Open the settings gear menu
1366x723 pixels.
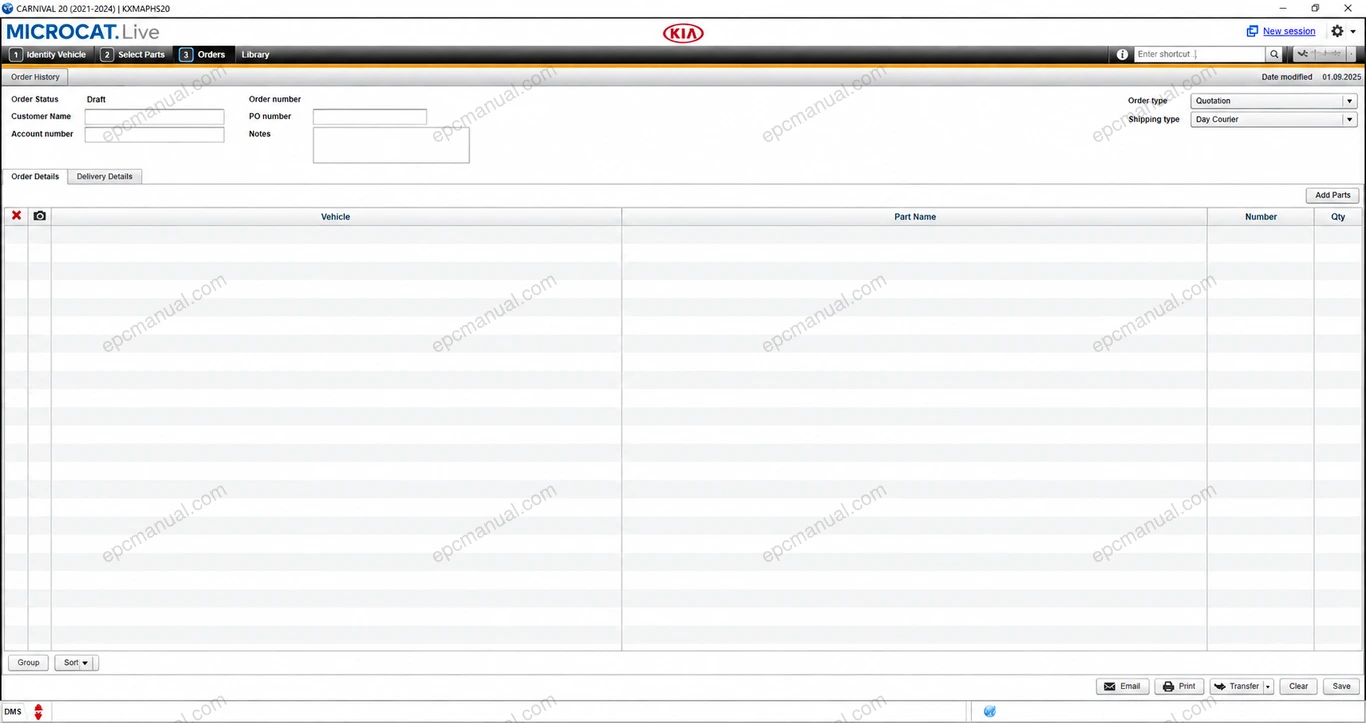pyautogui.click(x=1337, y=31)
